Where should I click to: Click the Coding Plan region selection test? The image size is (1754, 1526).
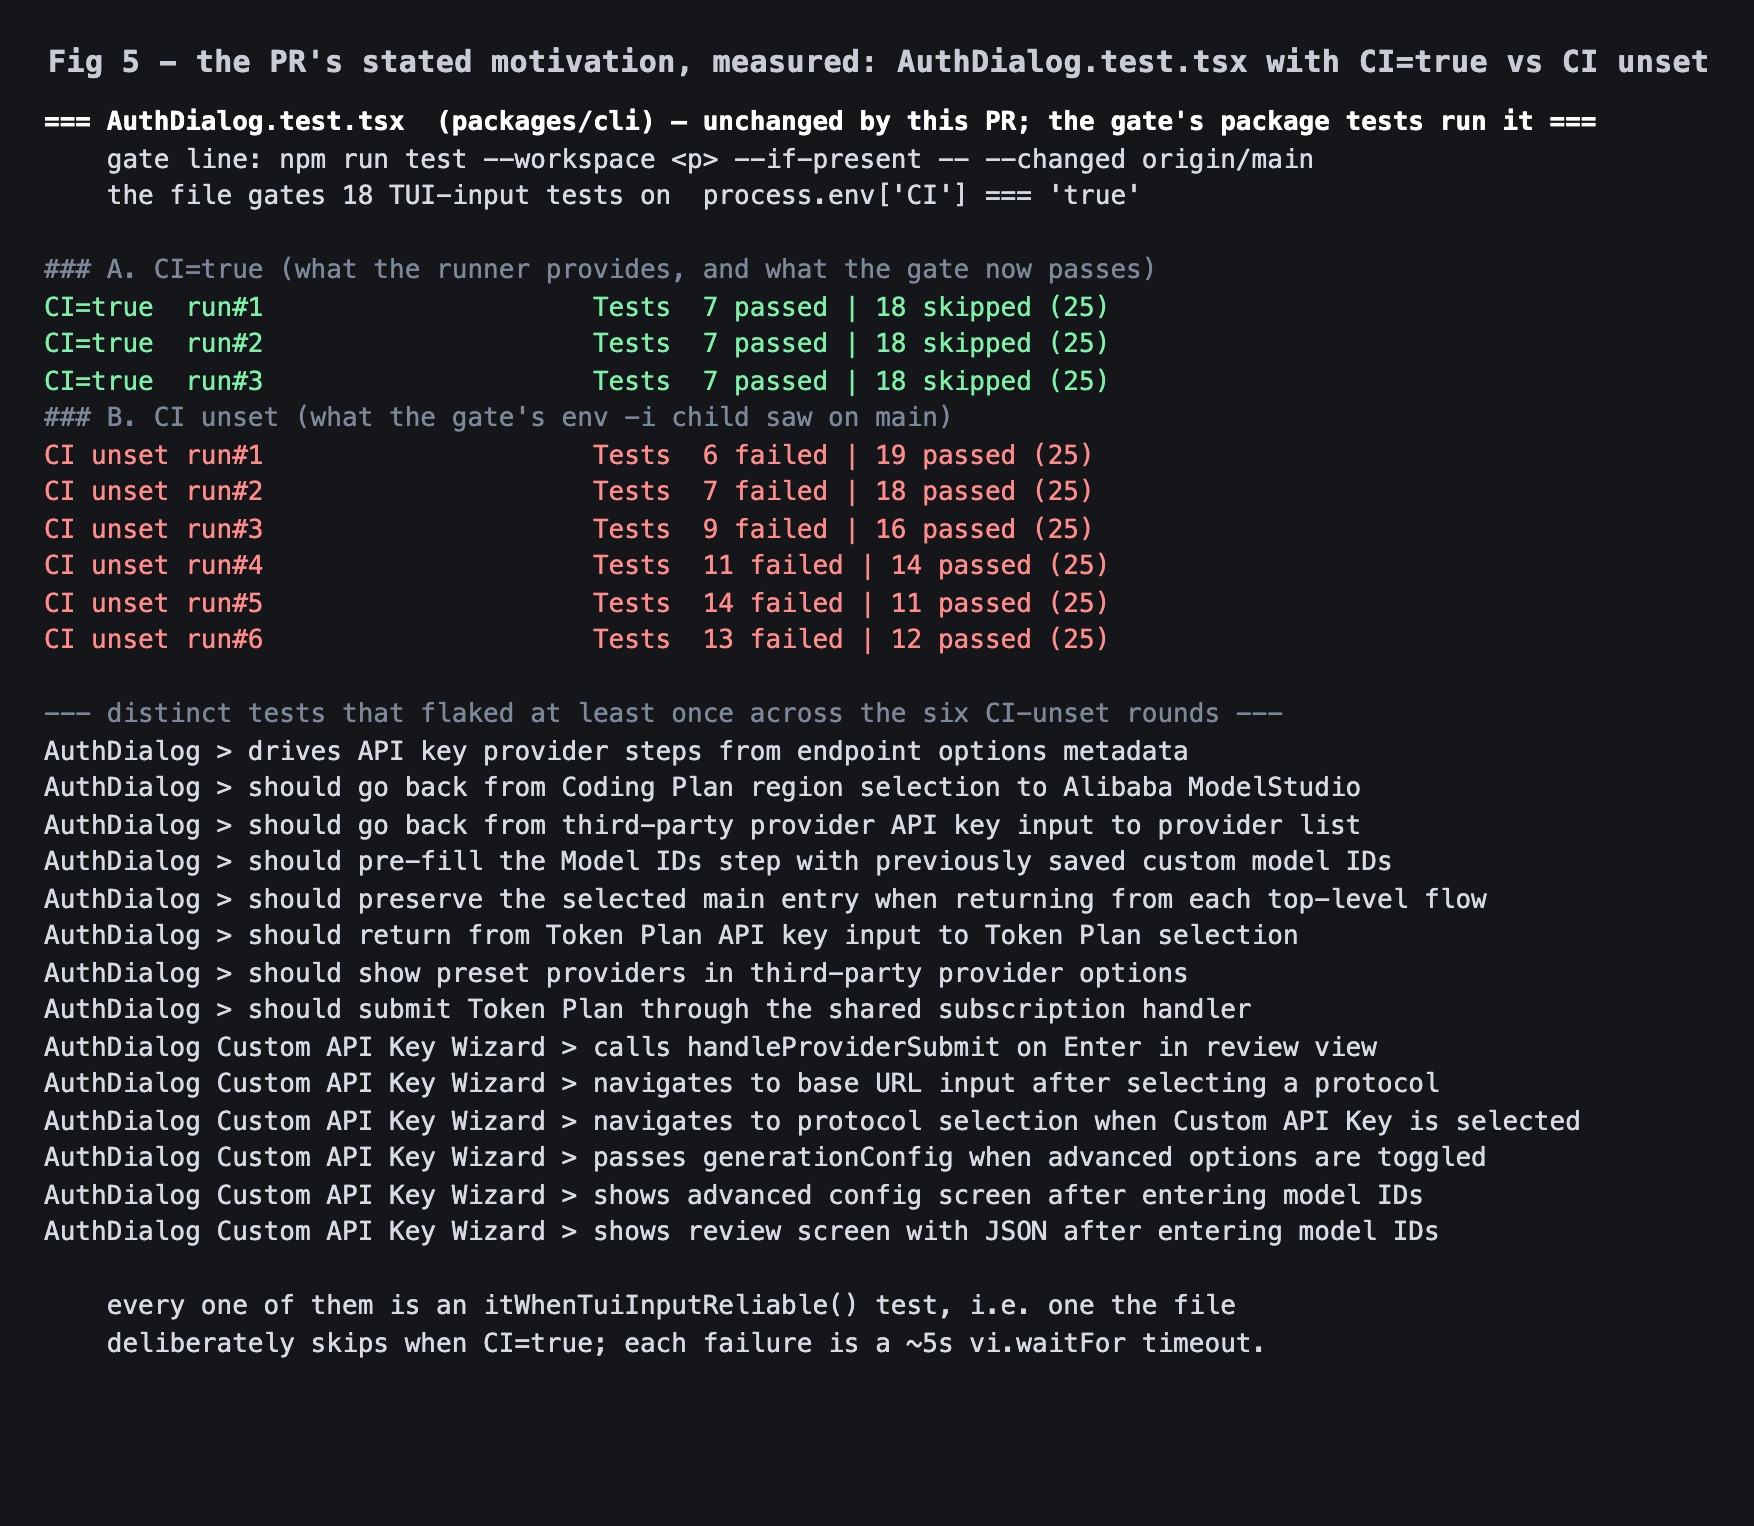pyautogui.click(x=702, y=787)
